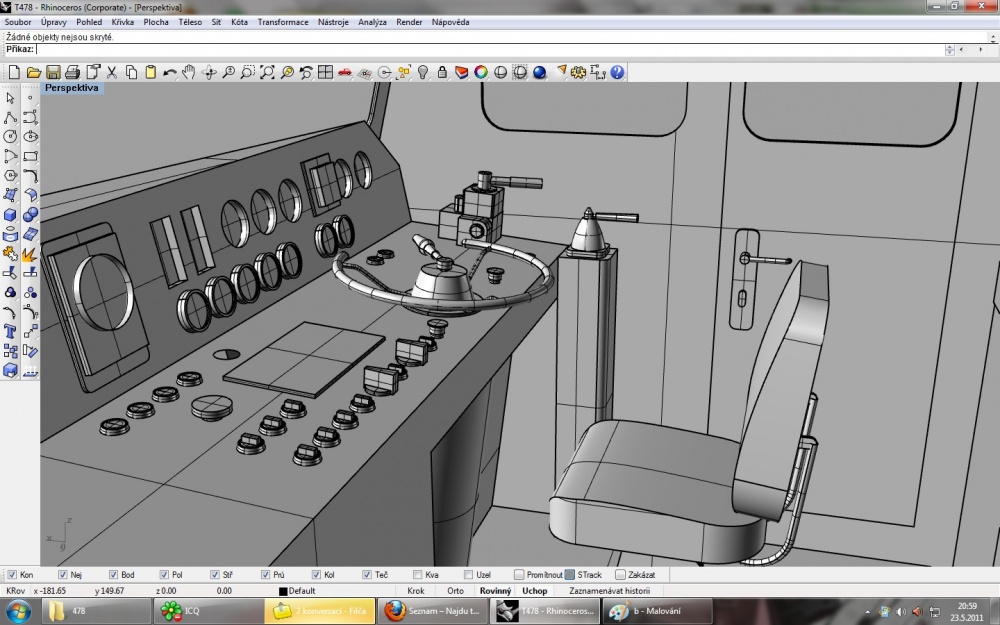
Task: Toggle the Stř osnap checkbox
Action: [215, 575]
